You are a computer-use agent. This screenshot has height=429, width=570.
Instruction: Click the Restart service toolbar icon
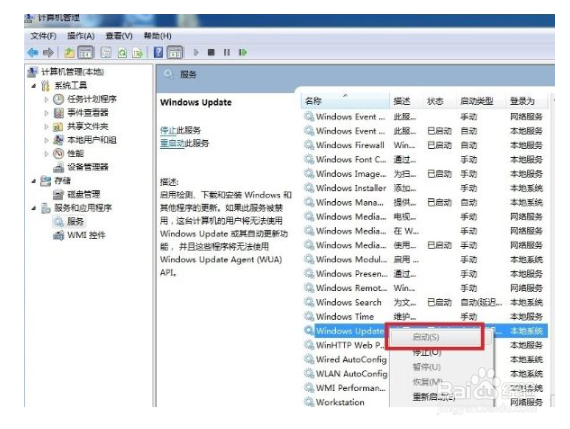pyautogui.click(x=243, y=52)
